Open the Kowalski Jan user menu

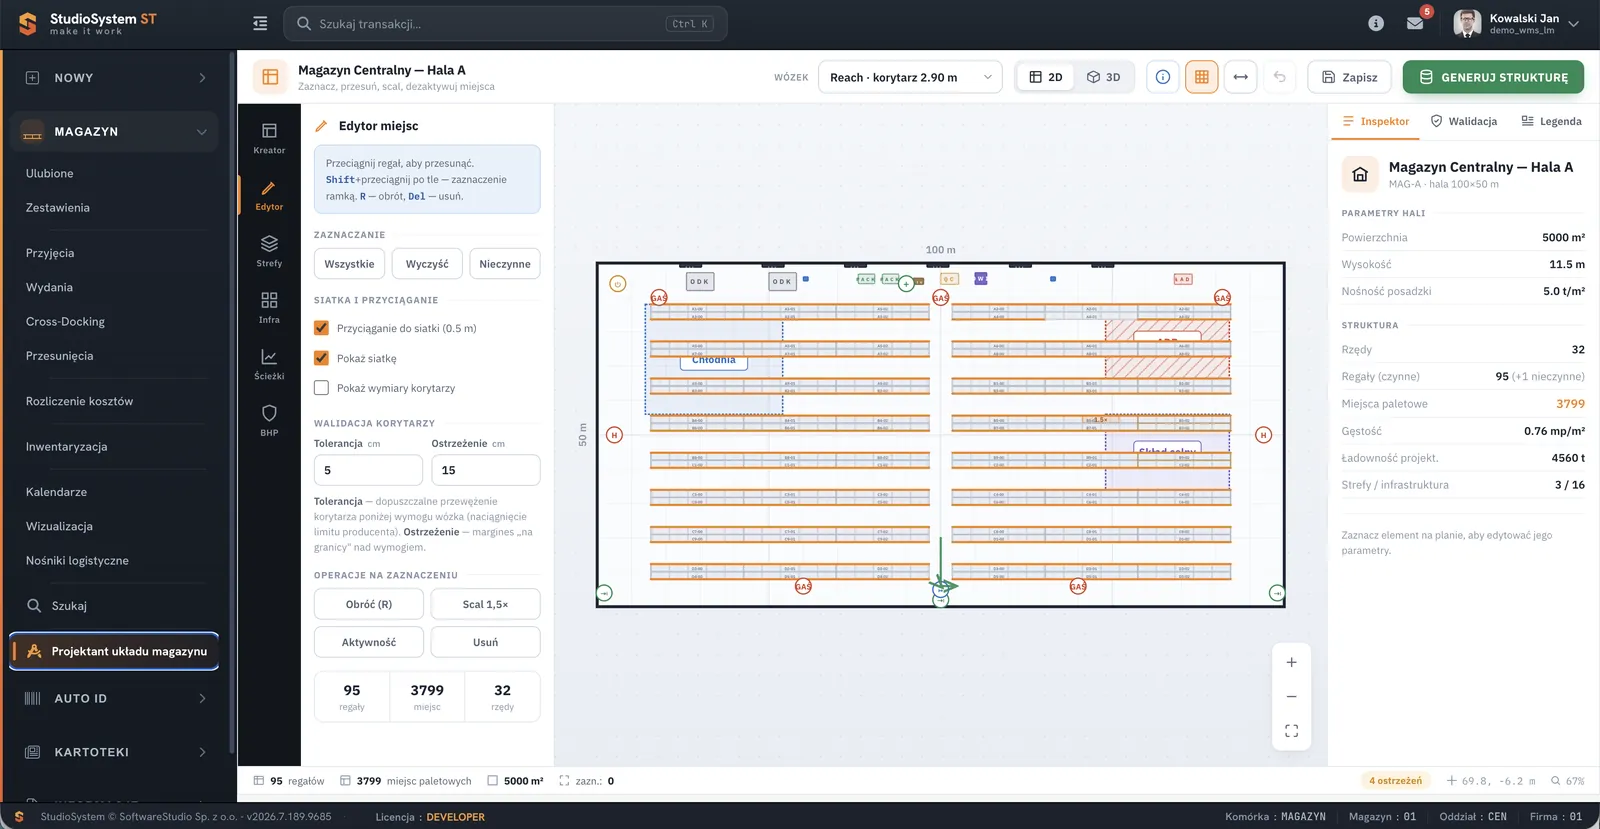pyautogui.click(x=1517, y=23)
